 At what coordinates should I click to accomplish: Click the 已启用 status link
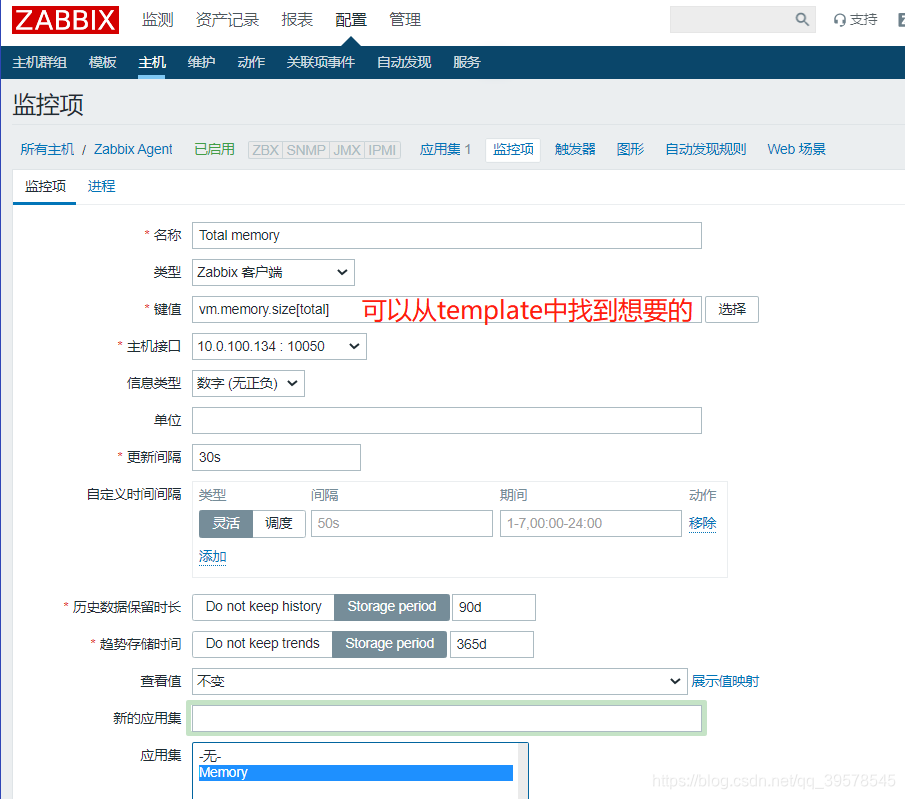[x=215, y=150]
